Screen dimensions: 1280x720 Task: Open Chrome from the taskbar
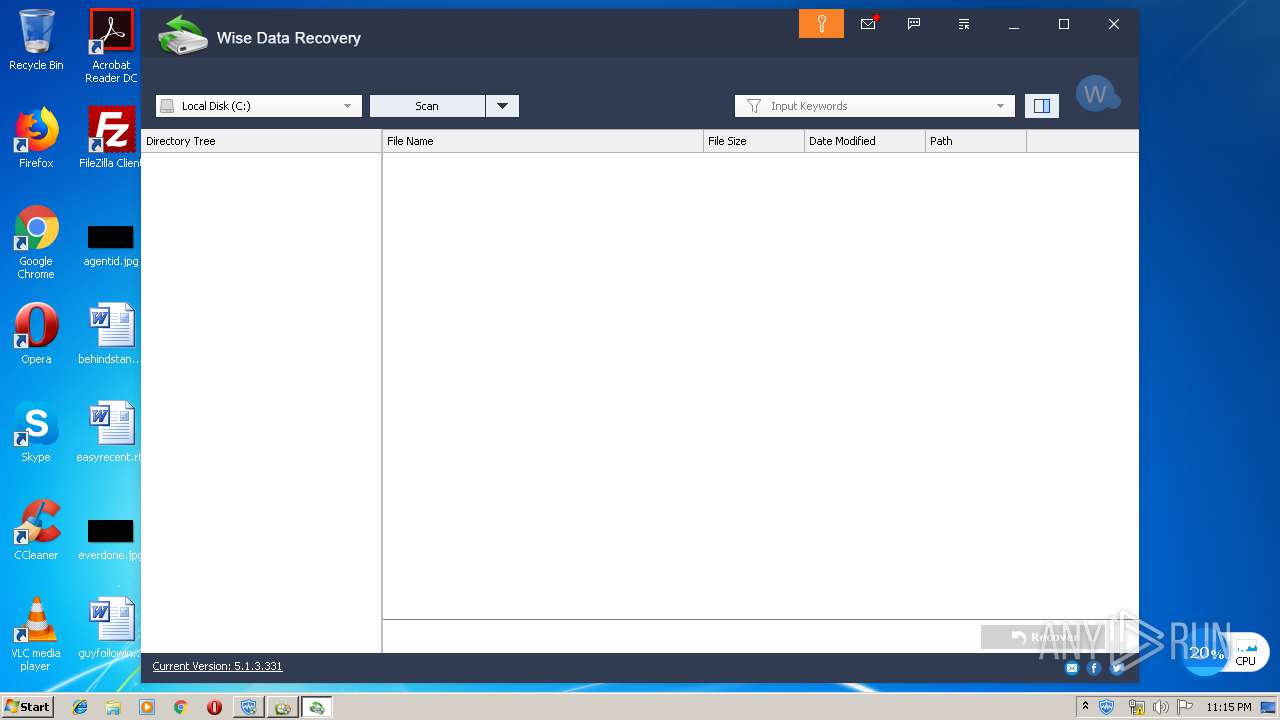(x=180, y=707)
